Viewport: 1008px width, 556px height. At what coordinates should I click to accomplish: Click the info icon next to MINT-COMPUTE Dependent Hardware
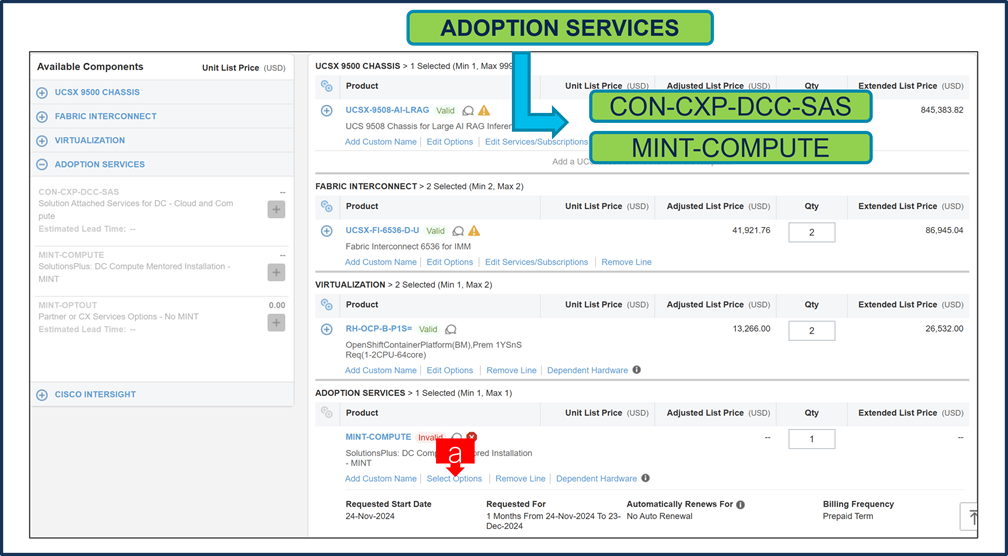pos(645,478)
